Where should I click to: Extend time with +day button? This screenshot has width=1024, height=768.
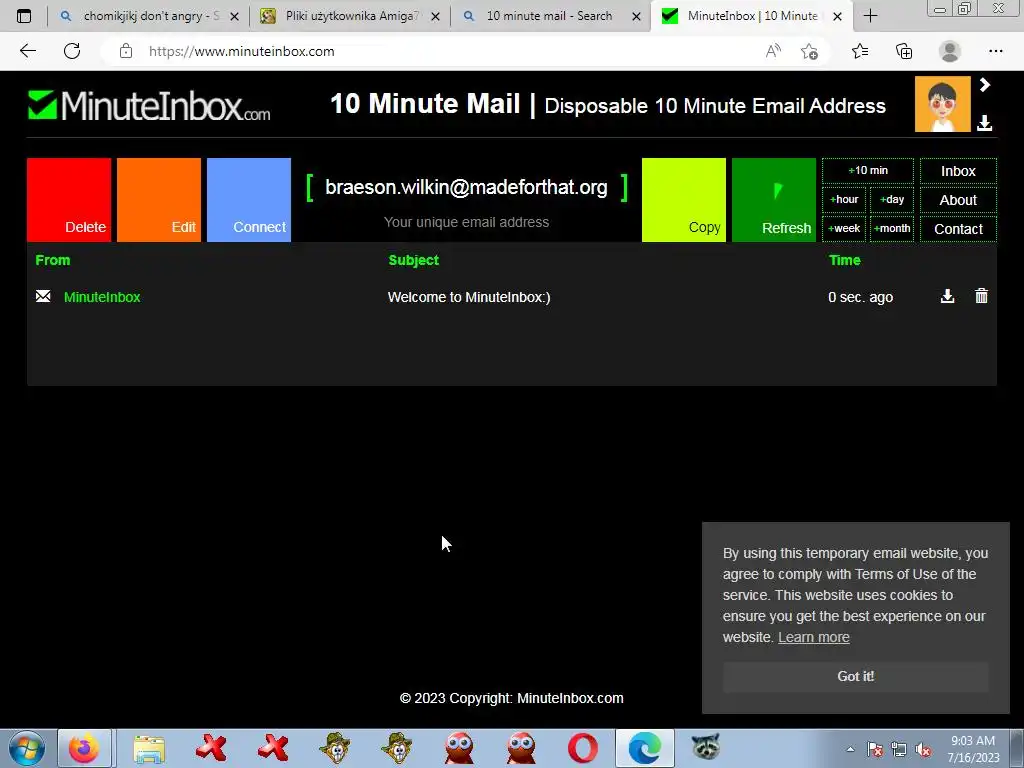click(x=892, y=199)
